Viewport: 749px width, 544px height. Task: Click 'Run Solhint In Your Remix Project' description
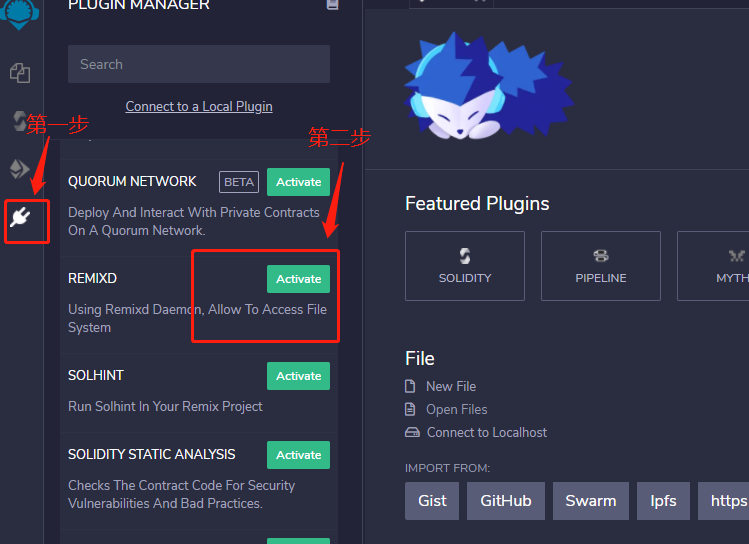click(x=165, y=406)
